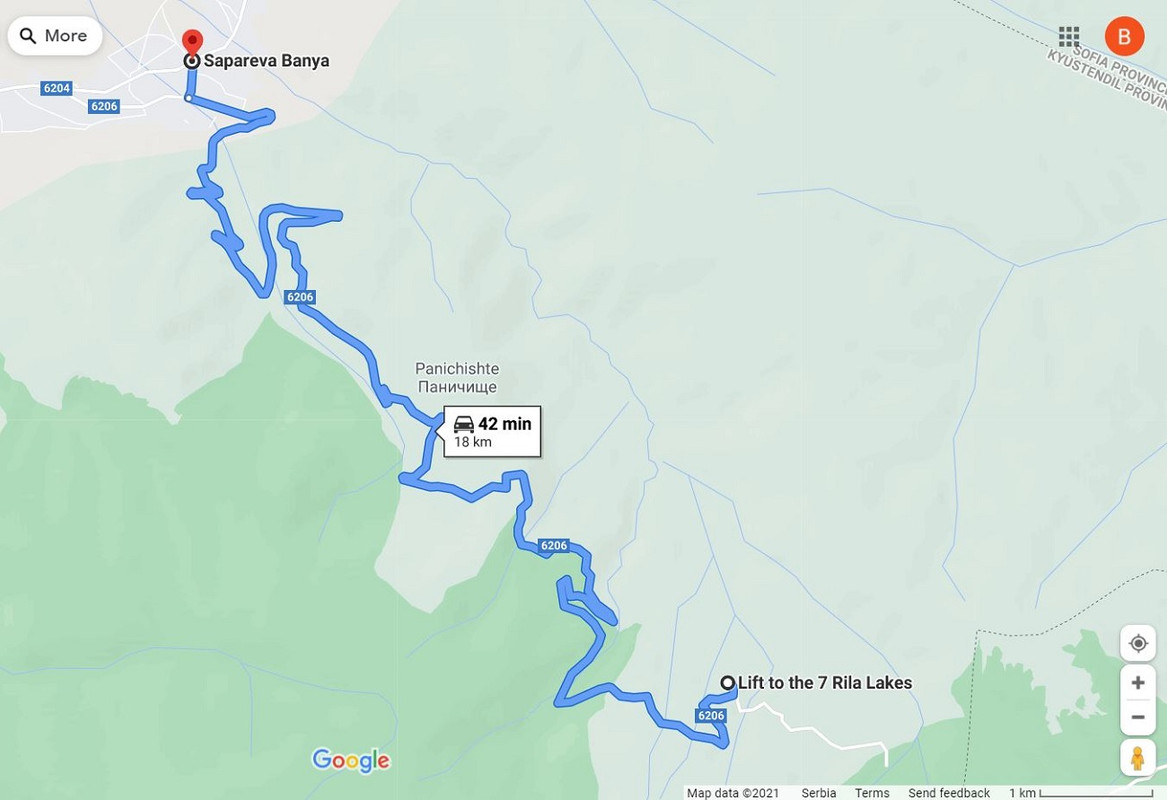The width and height of the screenshot is (1167, 800).
Task: Click the Panichishte village label
Action: click(457, 377)
